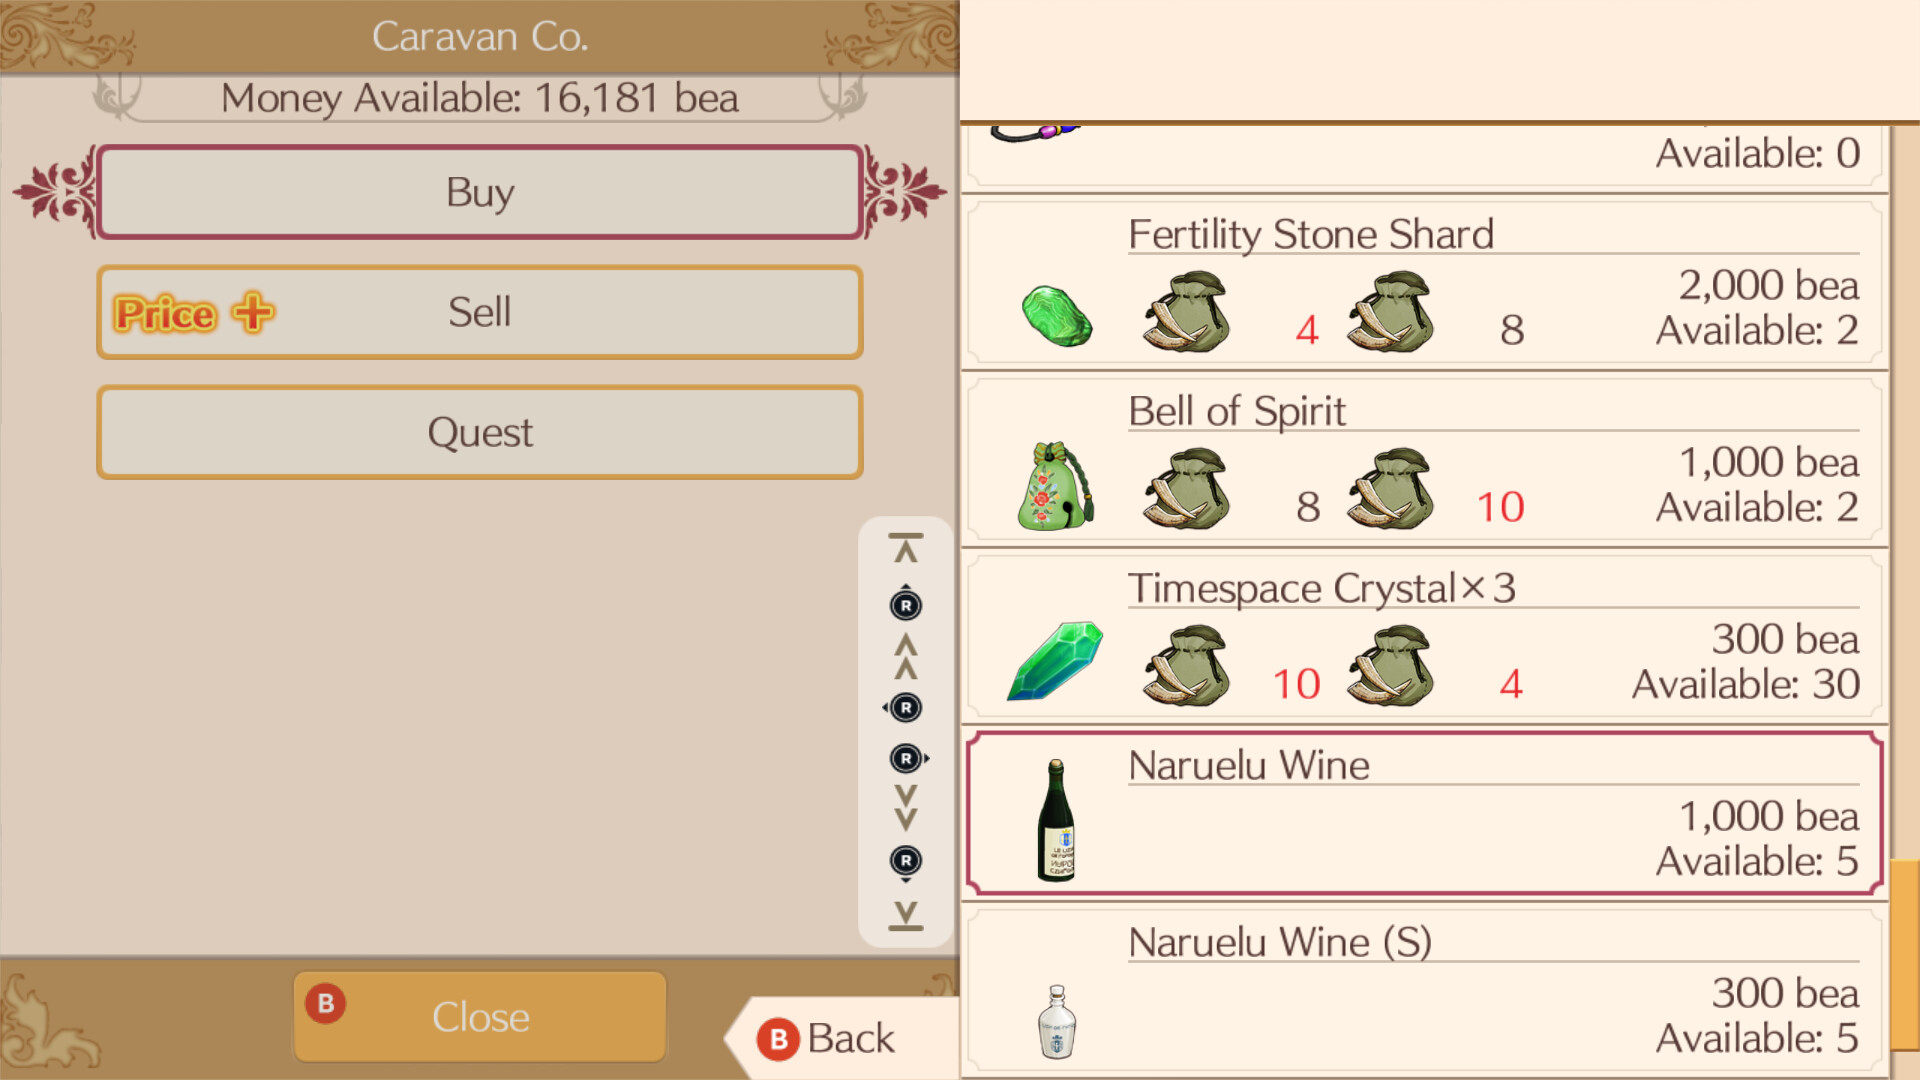The image size is (1920, 1080).
Task: Click the Price plus bonus badge
Action: pos(193,313)
